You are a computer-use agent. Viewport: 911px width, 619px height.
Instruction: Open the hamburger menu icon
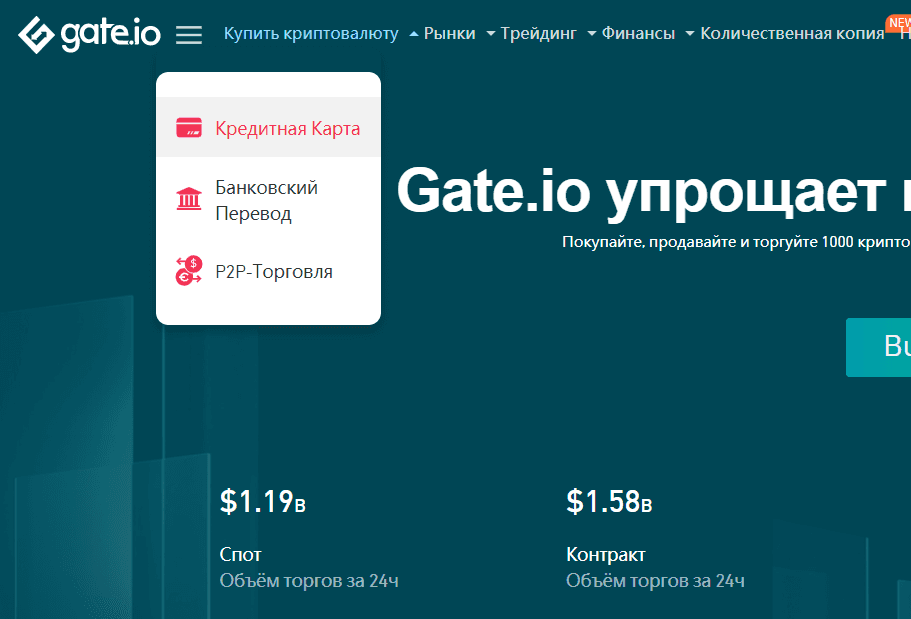tap(189, 35)
